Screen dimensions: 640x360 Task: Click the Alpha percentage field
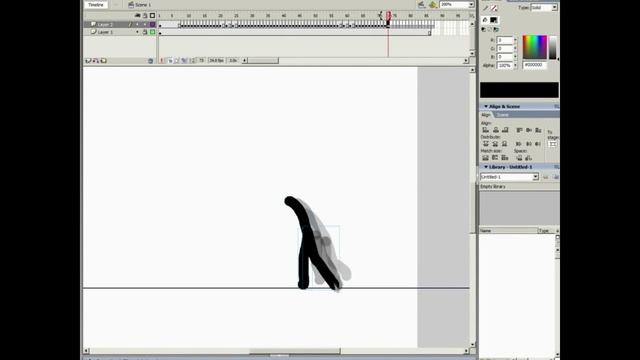505,65
